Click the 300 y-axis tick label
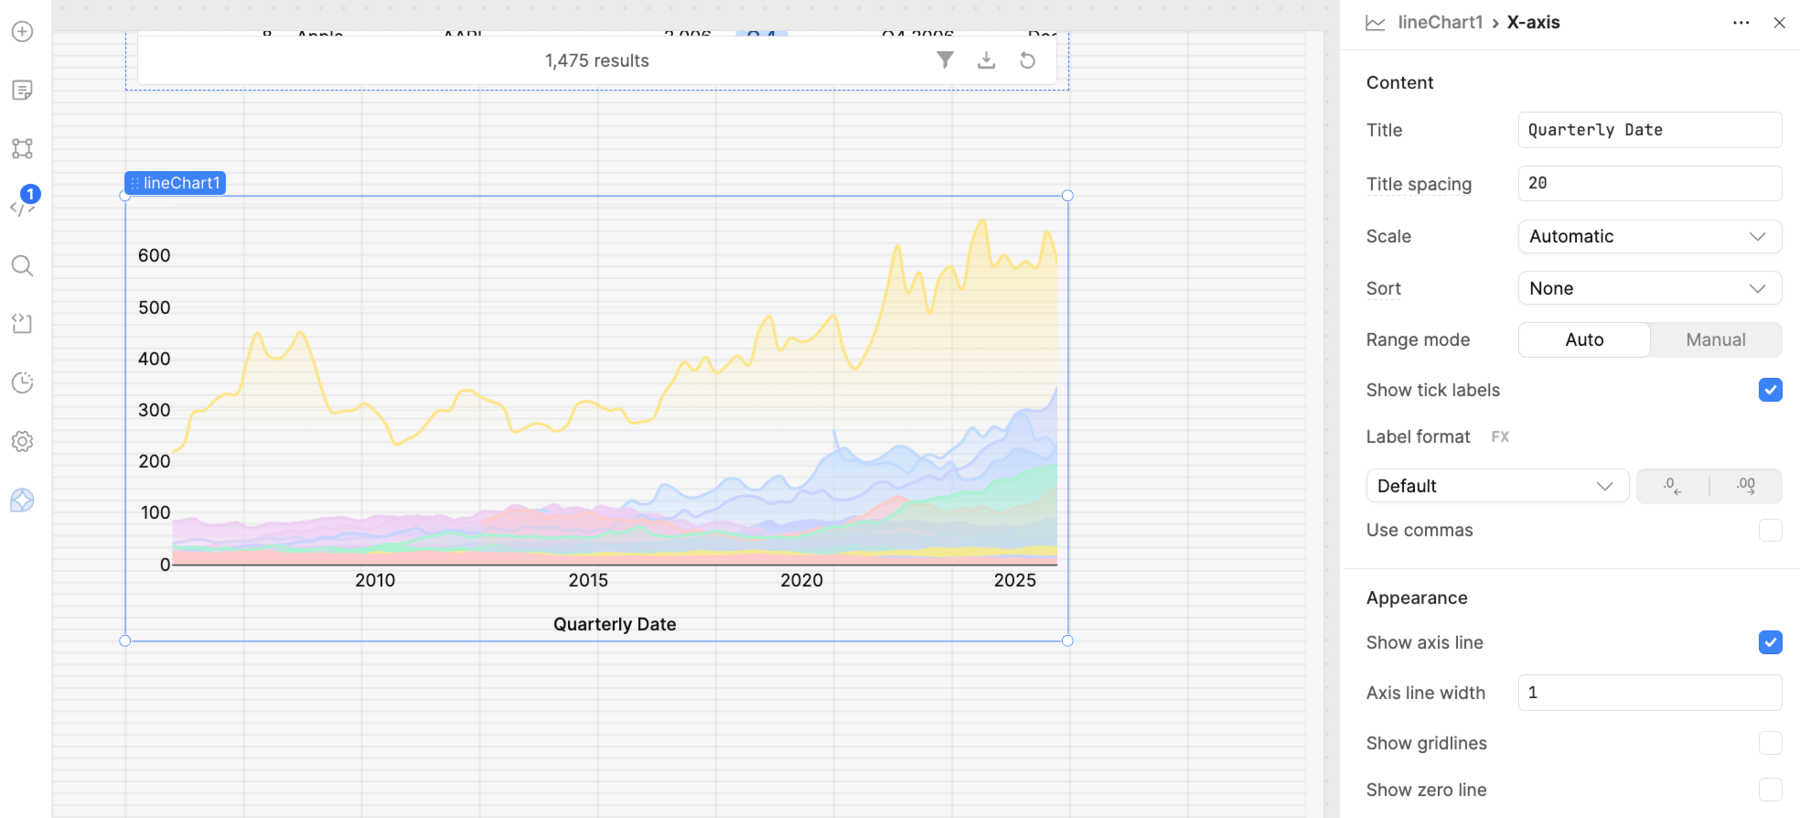Image resolution: width=1800 pixels, height=818 pixels. coord(154,410)
